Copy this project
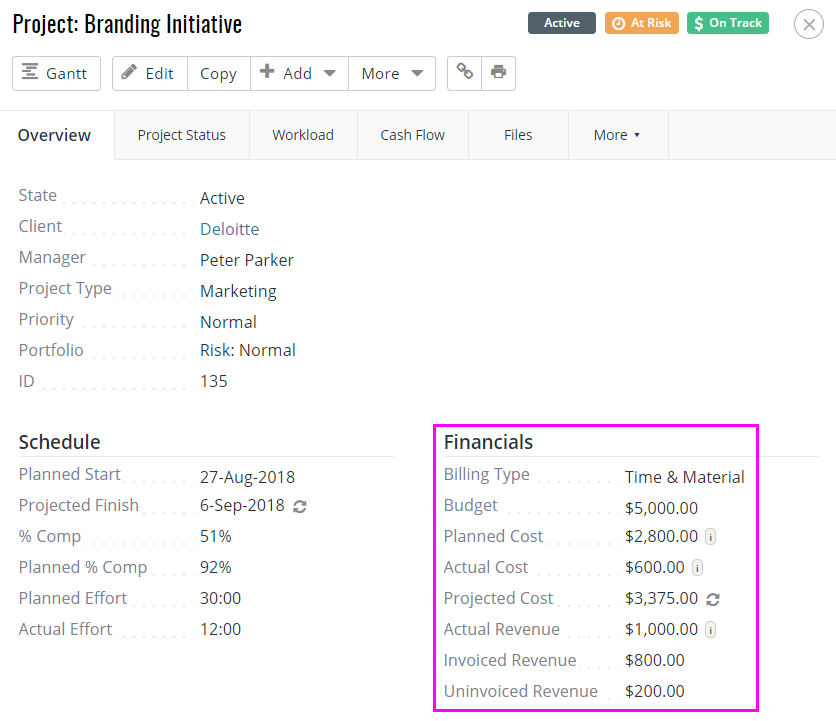Viewport: 836px width, 721px height. coord(218,74)
